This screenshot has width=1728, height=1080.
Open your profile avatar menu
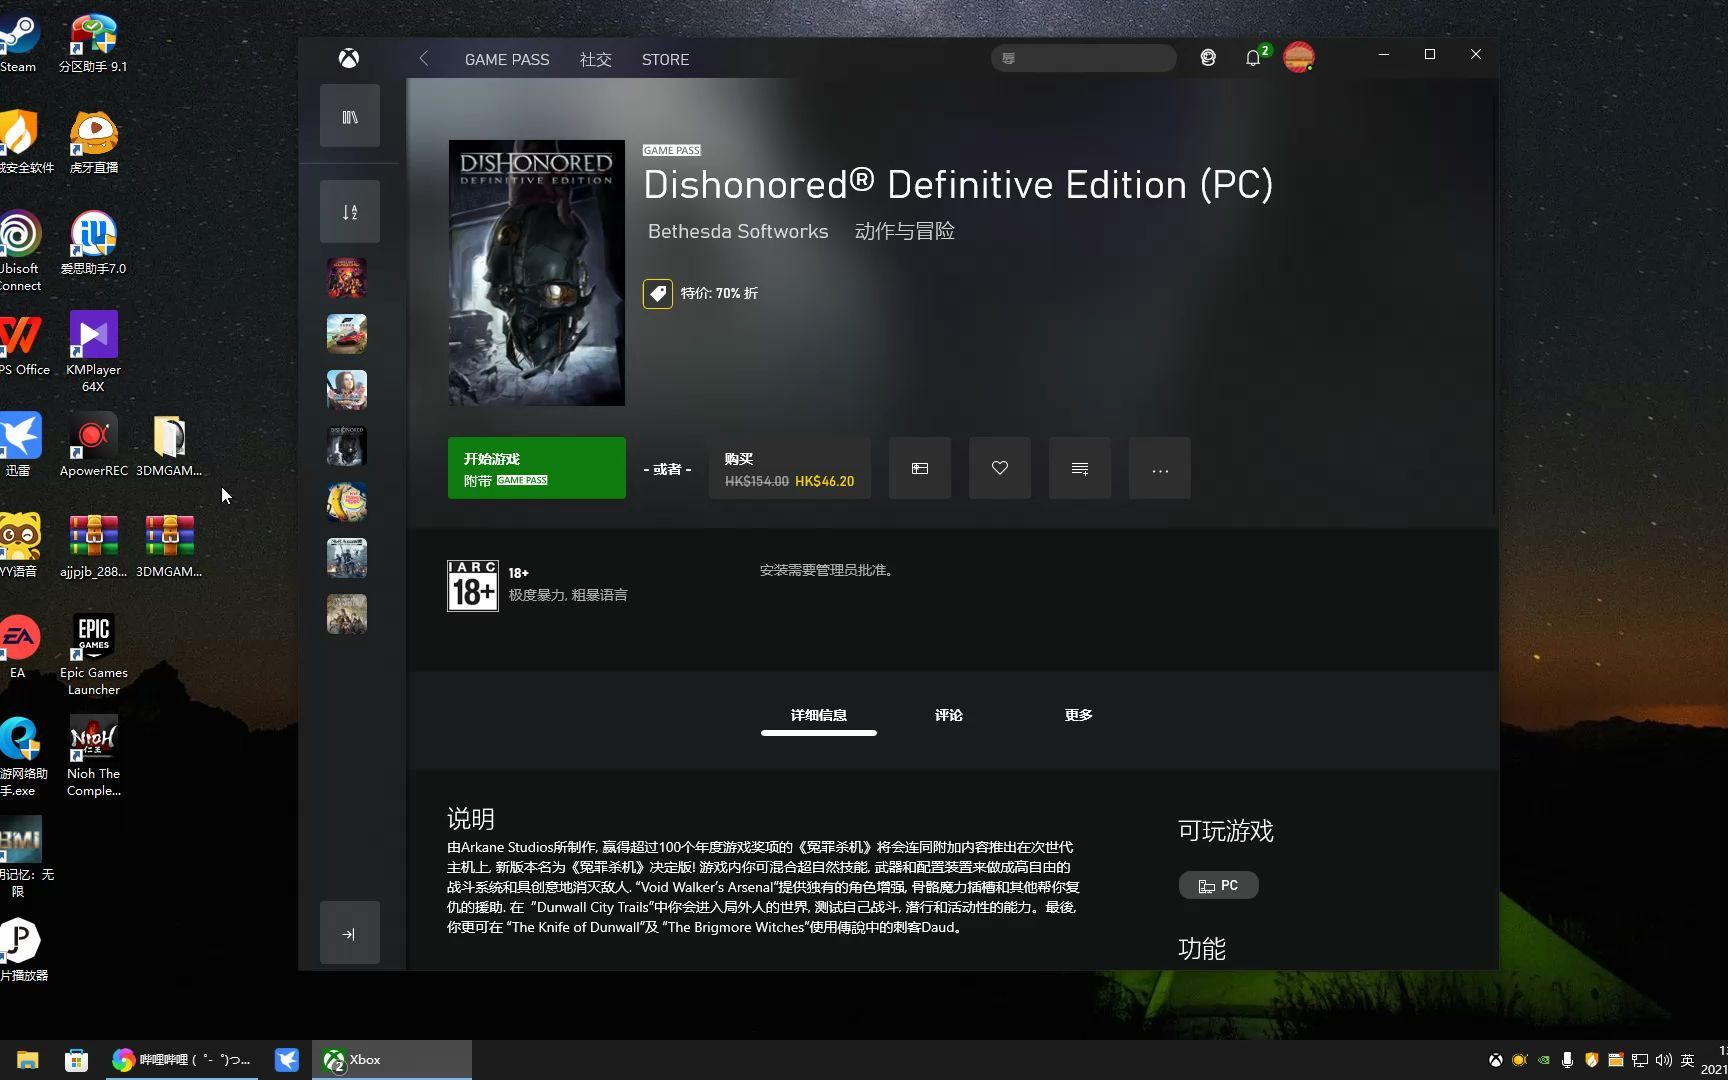1298,57
